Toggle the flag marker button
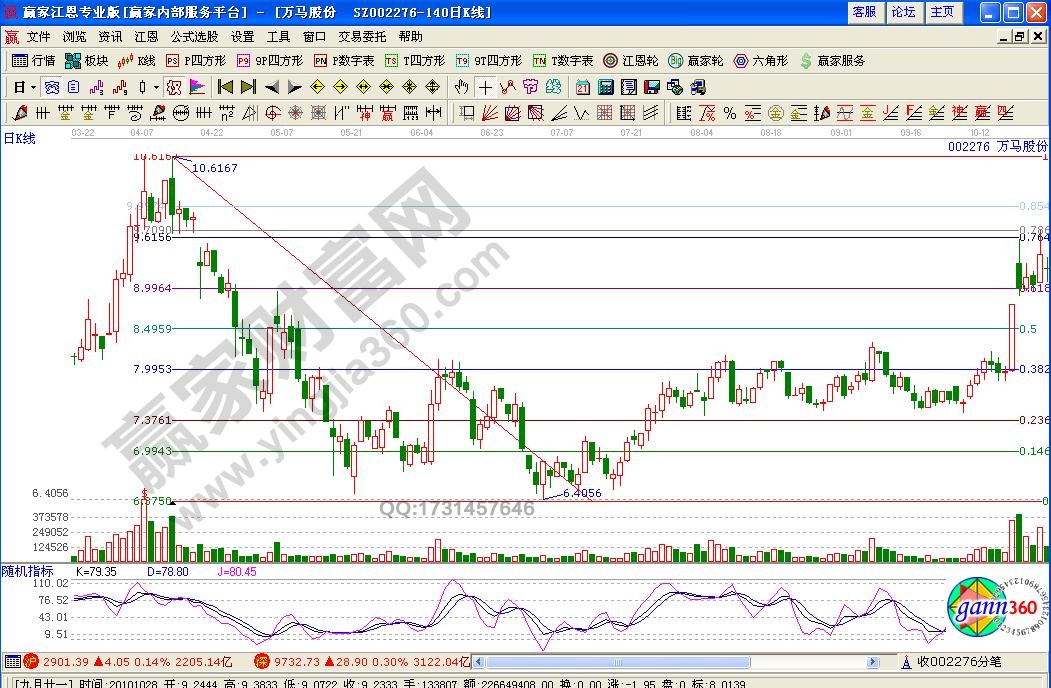 pyautogui.click(x=196, y=87)
